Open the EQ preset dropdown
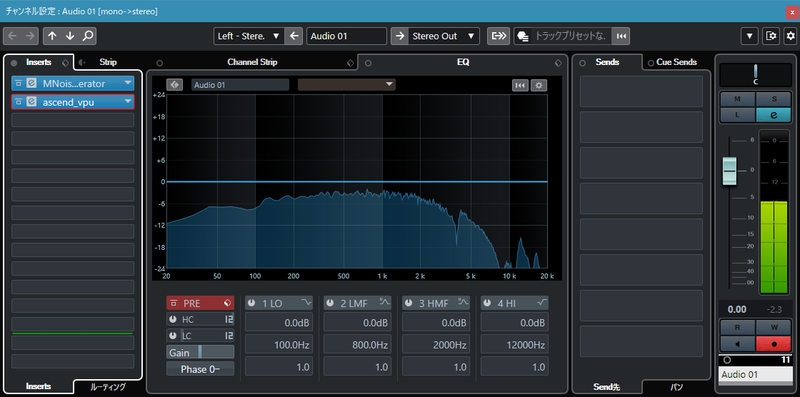Screen dimensions: 800x397 point(346,85)
